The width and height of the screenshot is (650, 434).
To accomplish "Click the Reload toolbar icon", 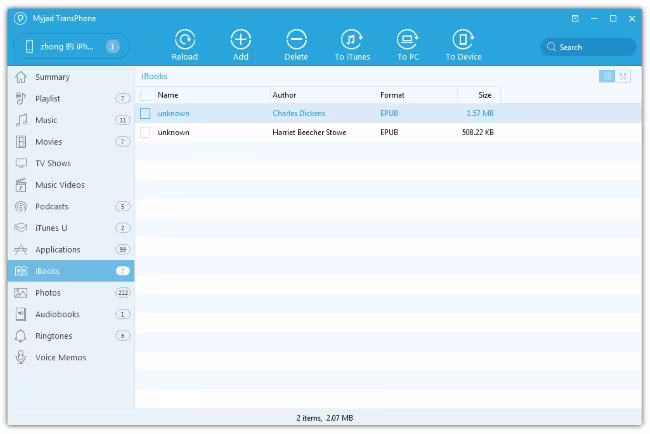I will 184,45.
